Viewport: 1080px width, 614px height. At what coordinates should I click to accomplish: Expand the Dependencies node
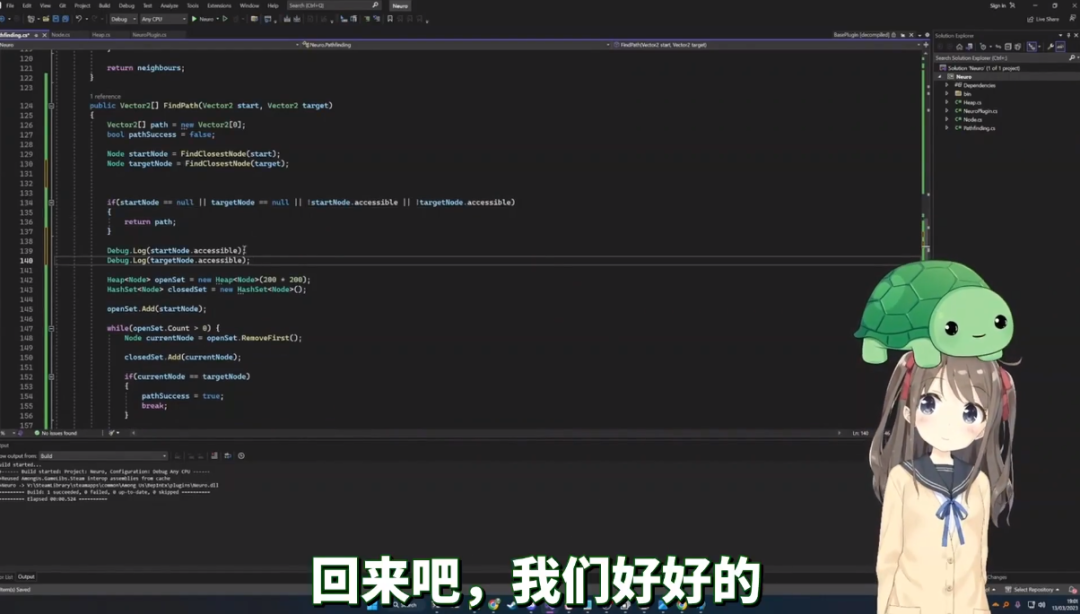click(x=946, y=85)
